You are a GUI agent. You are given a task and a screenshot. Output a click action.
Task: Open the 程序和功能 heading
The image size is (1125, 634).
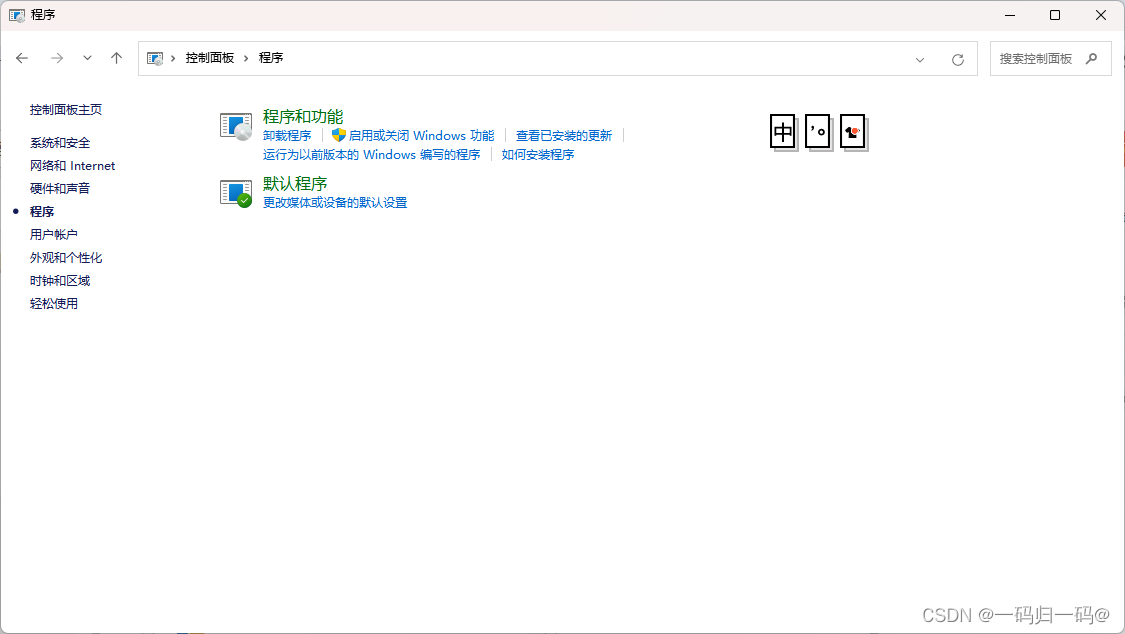point(303,116)
